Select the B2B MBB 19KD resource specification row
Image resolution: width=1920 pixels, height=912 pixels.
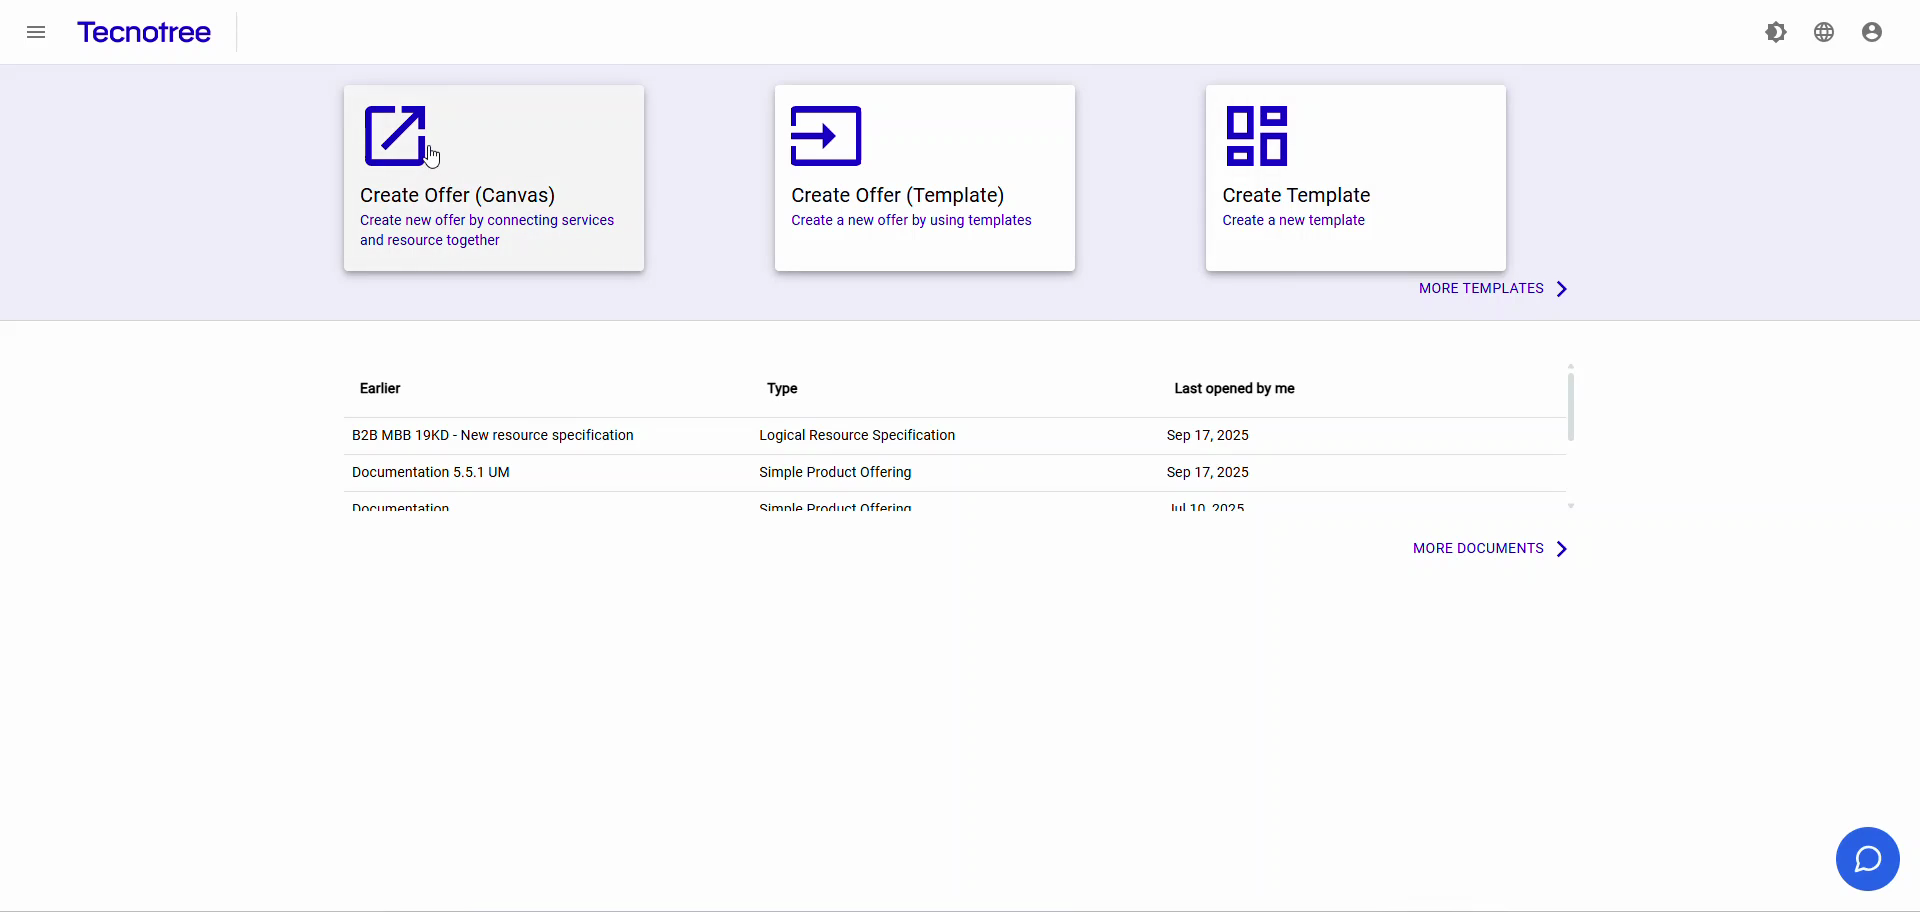tap(493, 435)
